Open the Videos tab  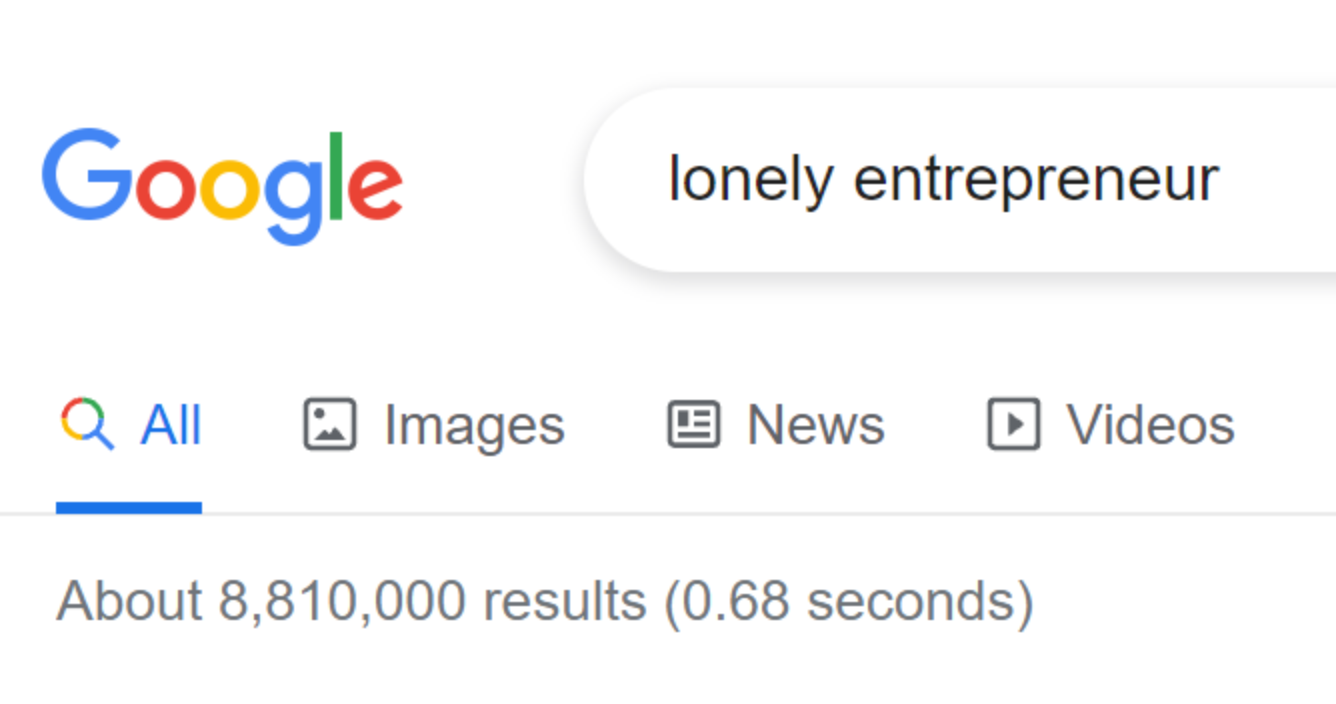(x=1150, y=425)
